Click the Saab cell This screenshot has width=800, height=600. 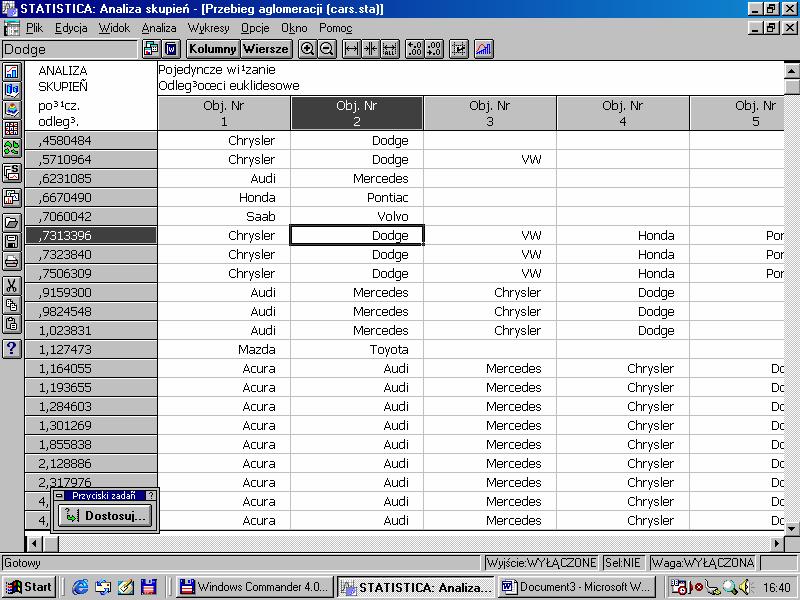[x=224, y=216]
